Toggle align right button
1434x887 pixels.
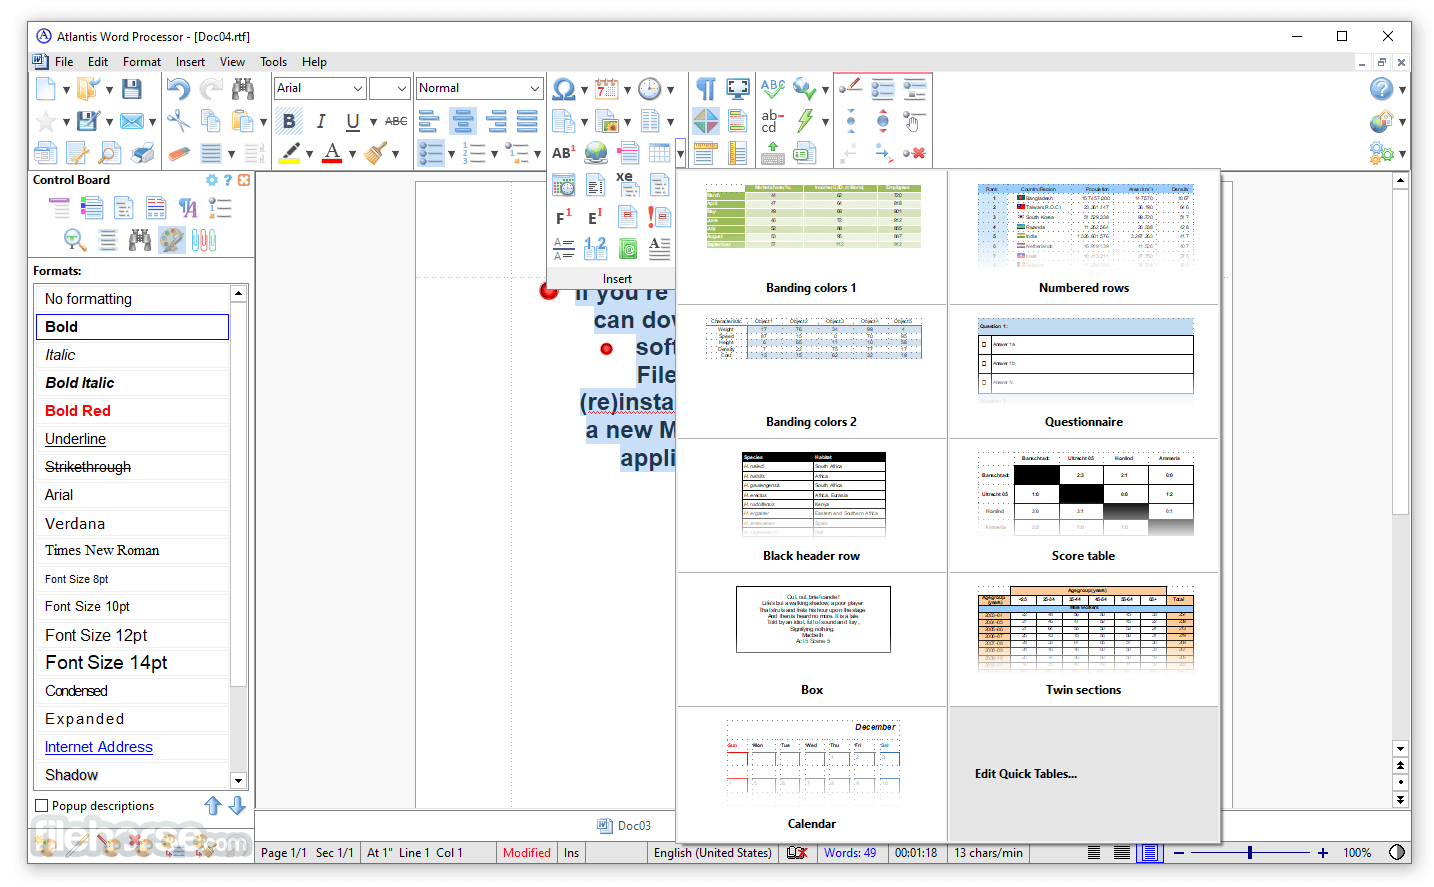495,121
